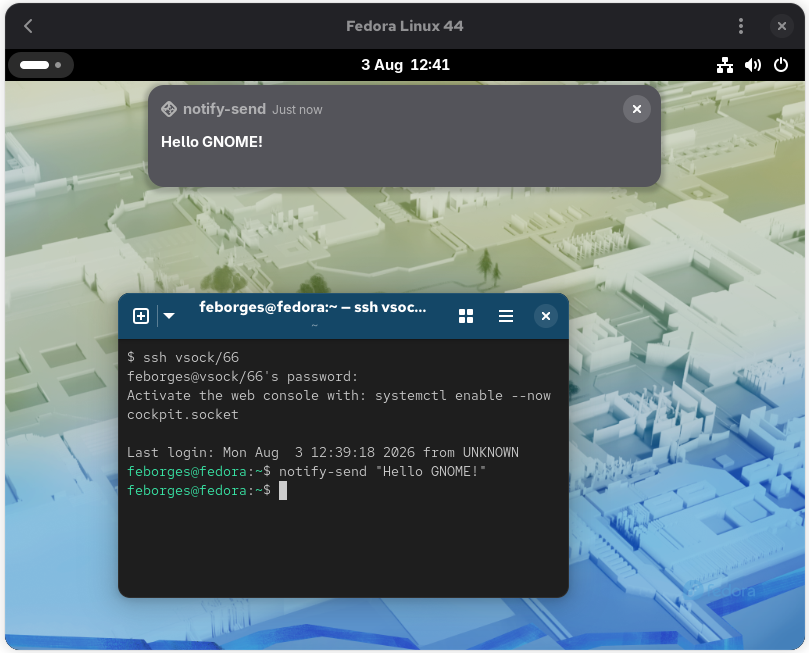Open the terminal hamburger menu
This screenshot has width=809, height=653.
pyautogui.click(x=506, y=316)
